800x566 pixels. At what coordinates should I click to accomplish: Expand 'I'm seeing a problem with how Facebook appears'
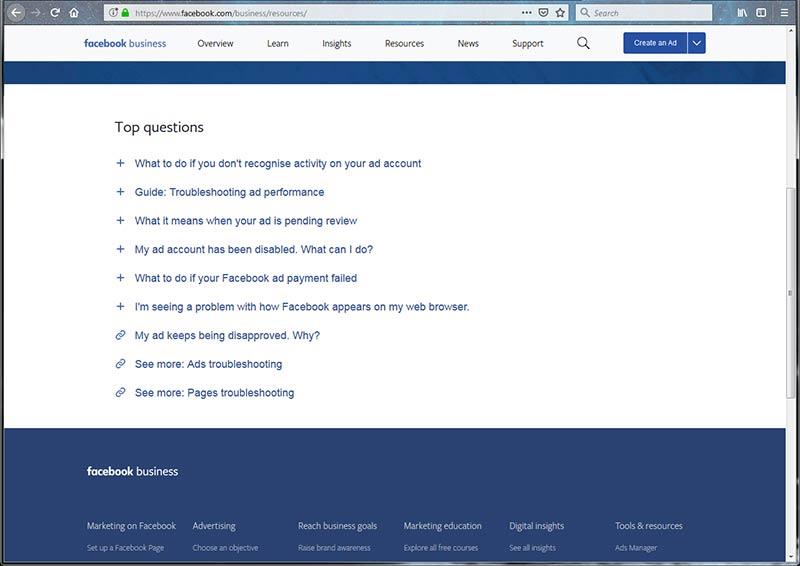302,307
